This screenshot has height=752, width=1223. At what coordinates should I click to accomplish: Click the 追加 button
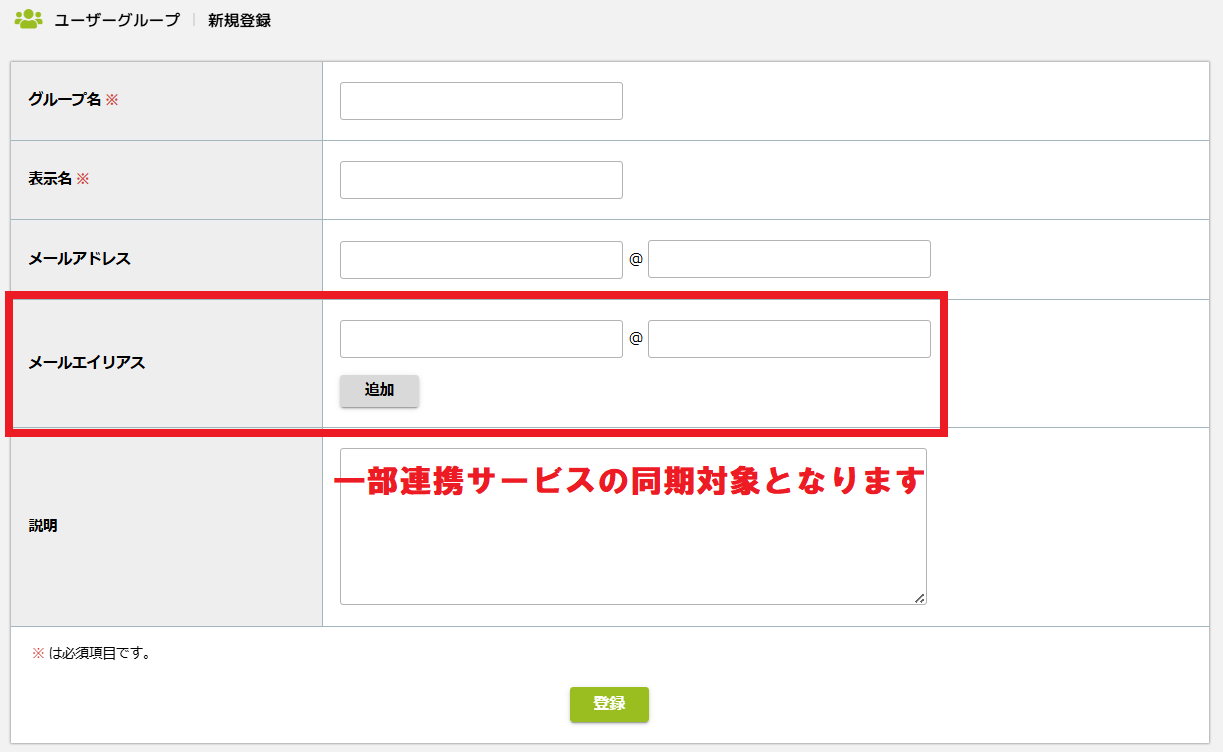pyautogui.click(x=379, y=390)
